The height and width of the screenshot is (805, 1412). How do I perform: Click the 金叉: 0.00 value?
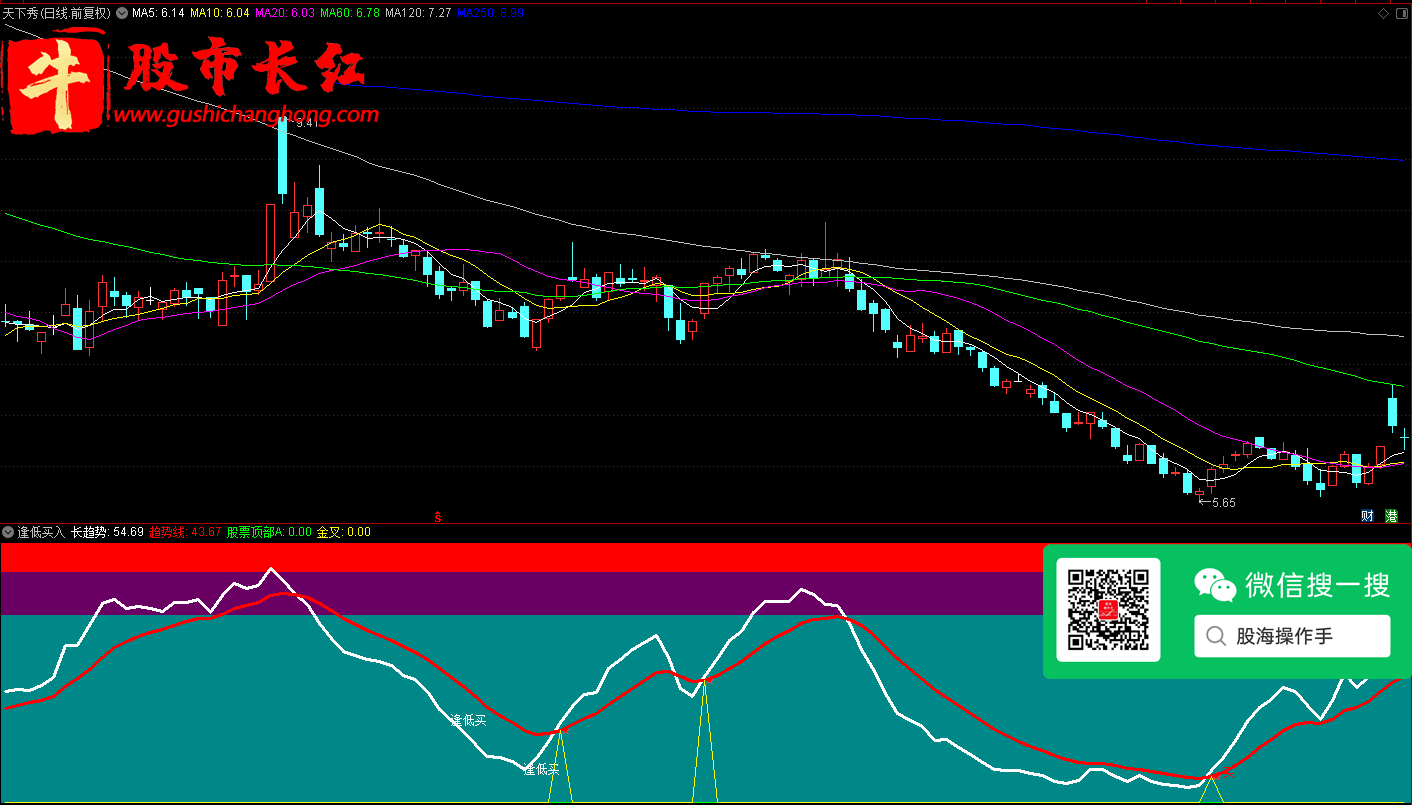pyautogui.click(x=344, y=532)
